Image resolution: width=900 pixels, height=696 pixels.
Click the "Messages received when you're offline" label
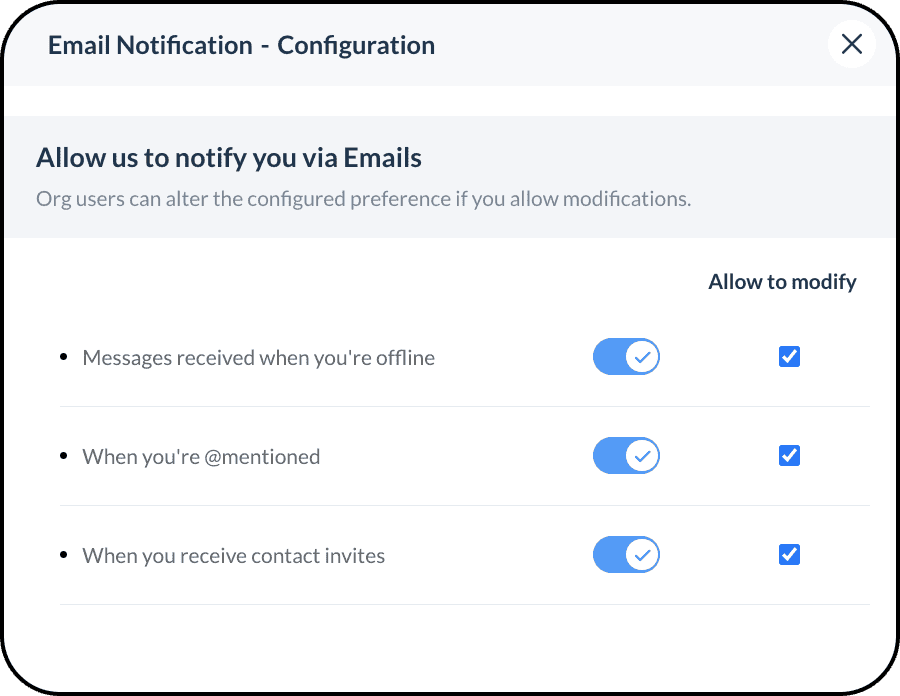(258, 358)
